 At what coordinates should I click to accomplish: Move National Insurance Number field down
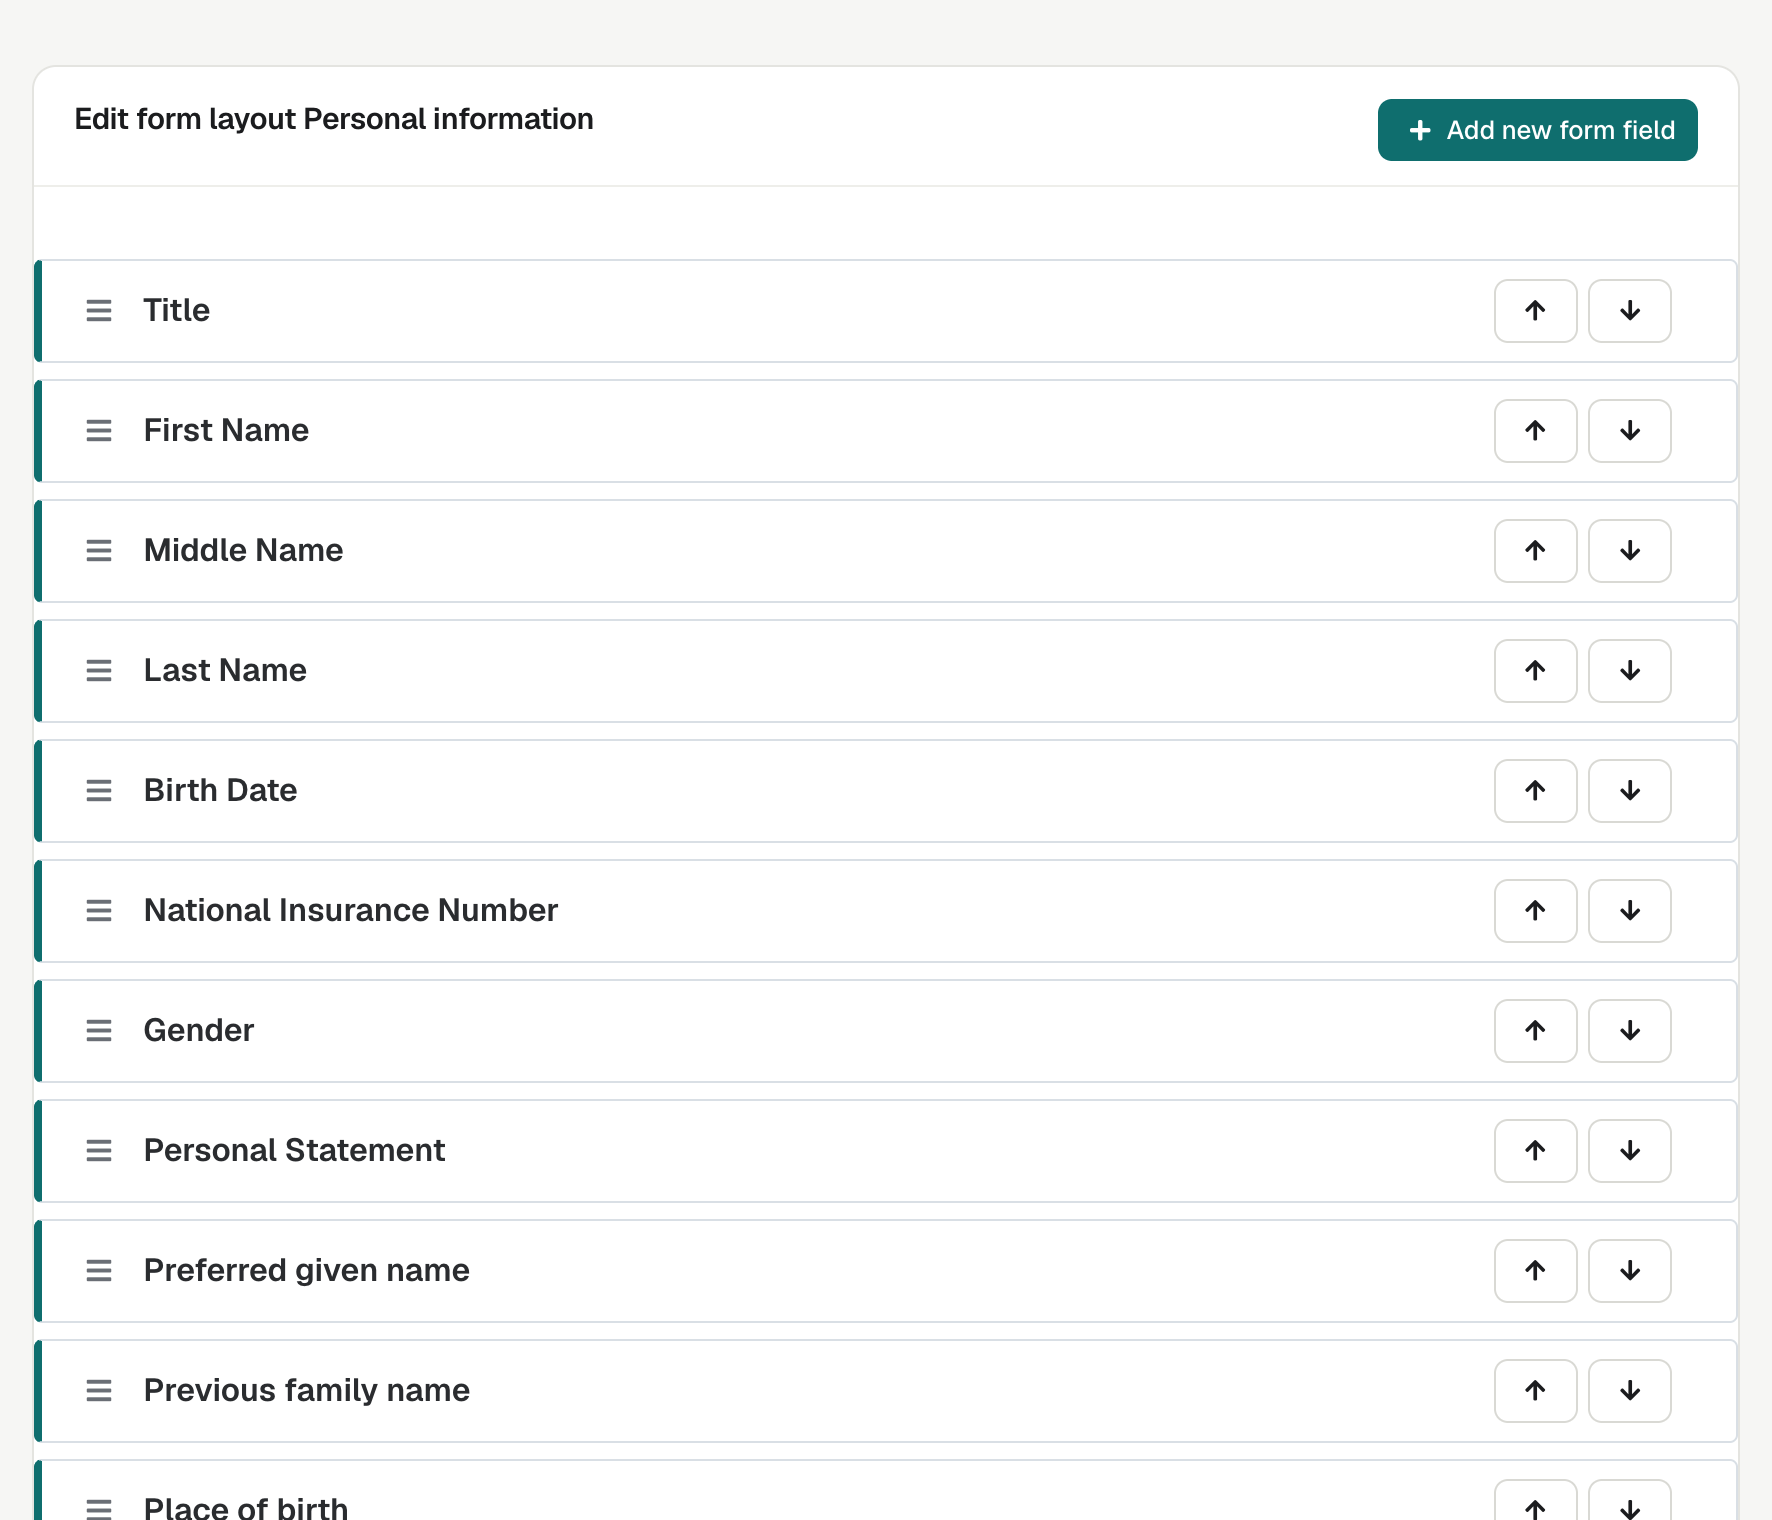(x=1630, y=911)
